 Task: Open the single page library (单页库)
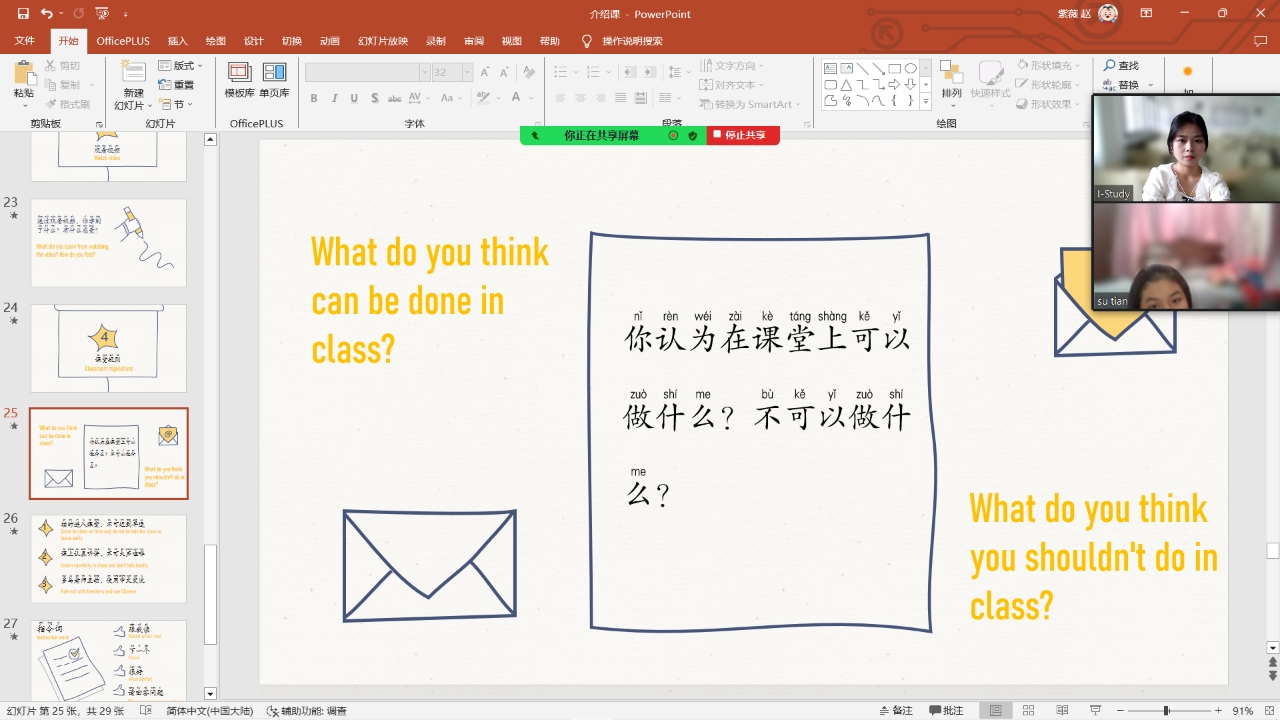[x=274, y=80]
